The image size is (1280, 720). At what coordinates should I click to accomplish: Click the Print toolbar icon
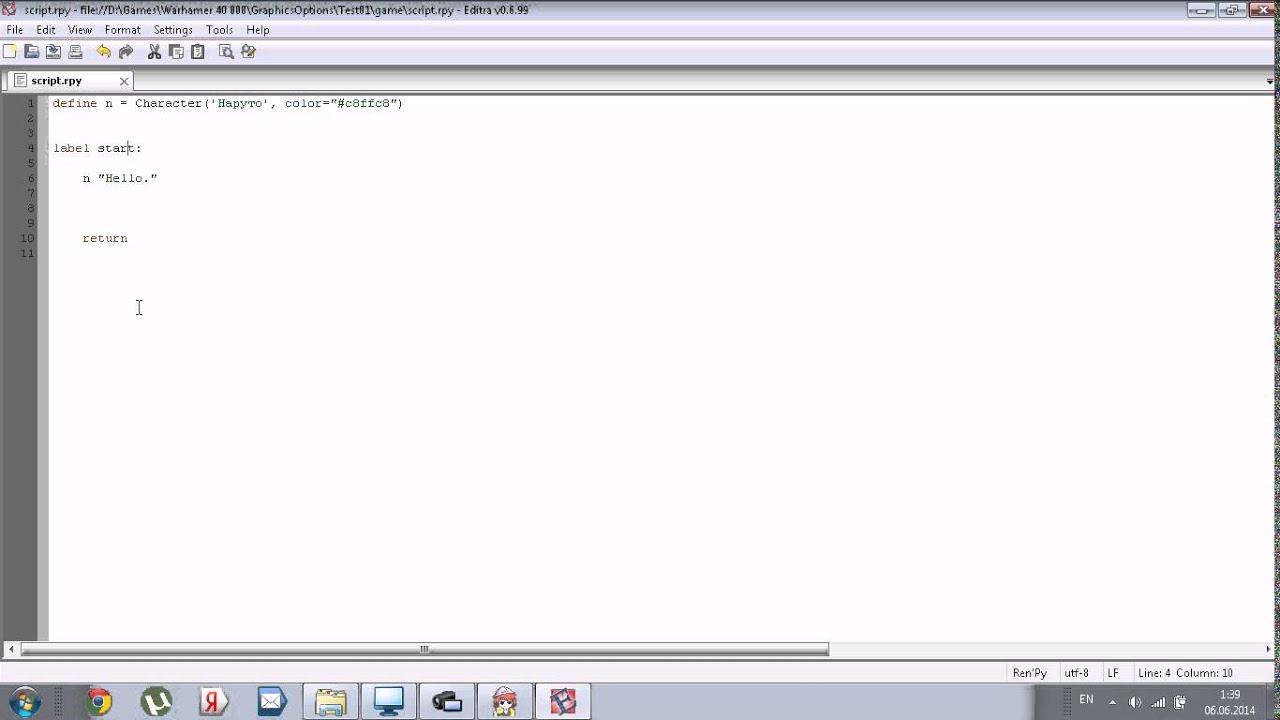(75, 52)
